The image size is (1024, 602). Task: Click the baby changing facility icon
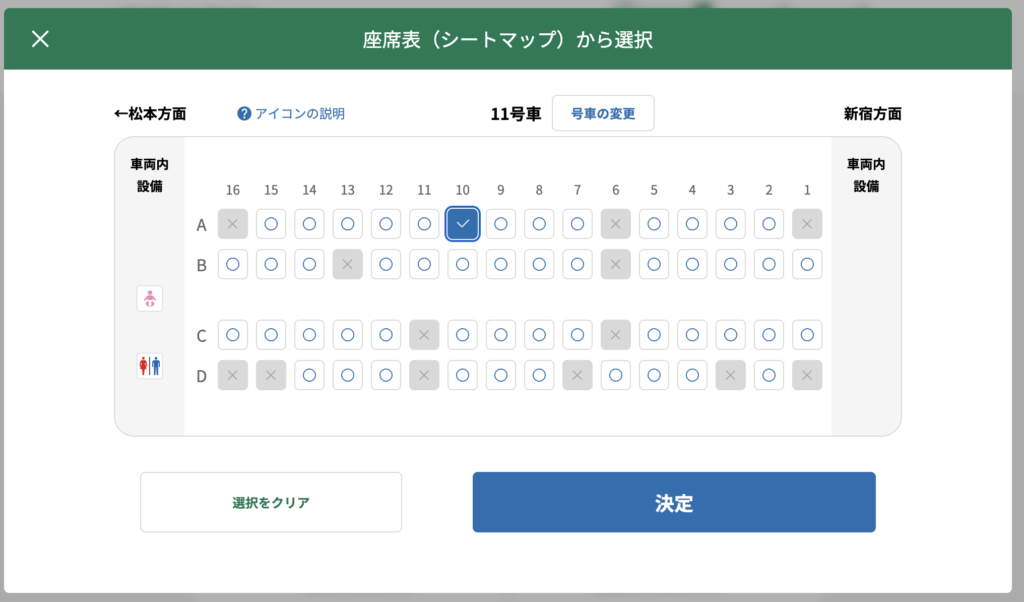(x=149, y=298)
